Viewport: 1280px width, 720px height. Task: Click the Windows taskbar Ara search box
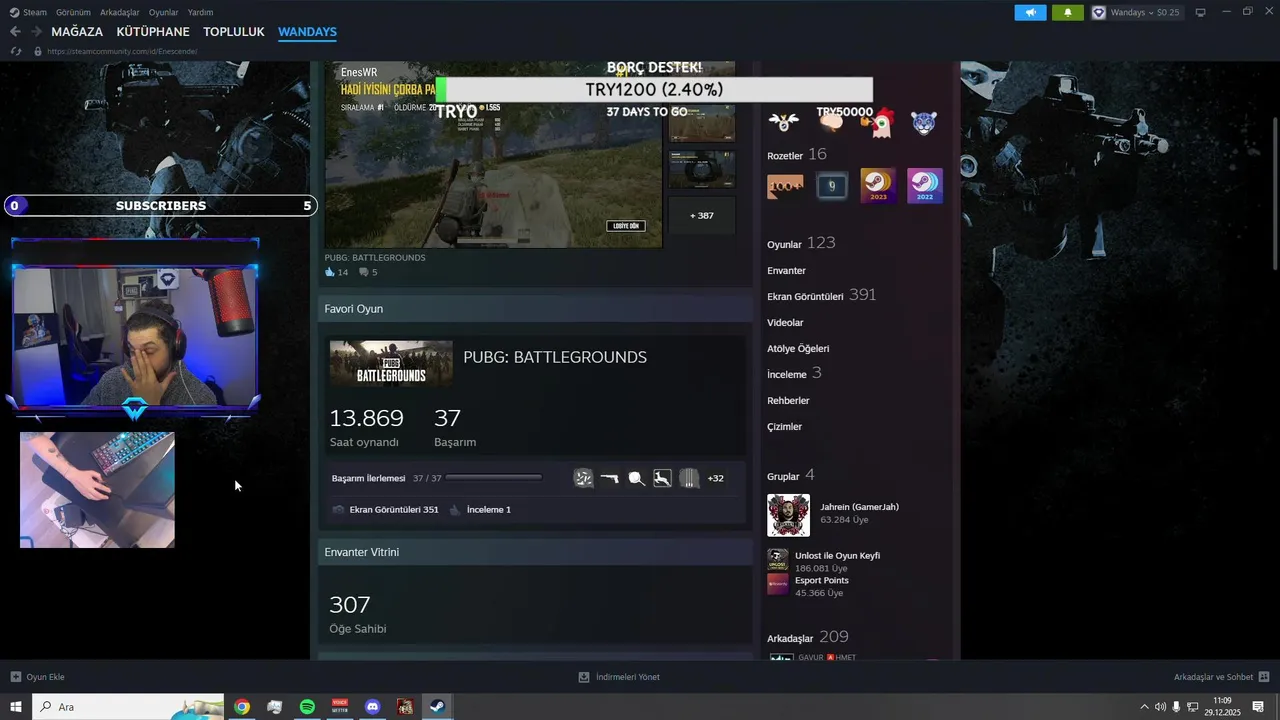[128, 707]
